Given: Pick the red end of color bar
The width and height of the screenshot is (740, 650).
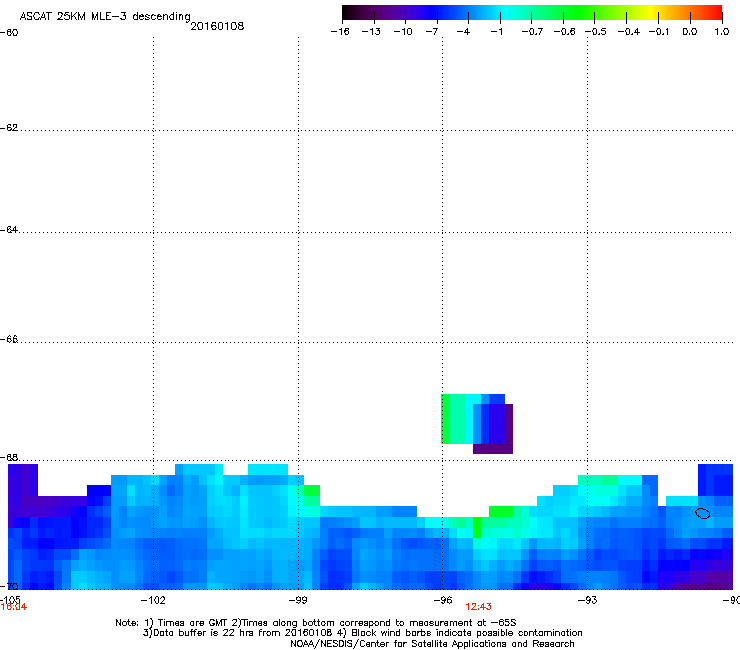Looking at the screenshot, I should pyautogui.click(x=713, y=13).
